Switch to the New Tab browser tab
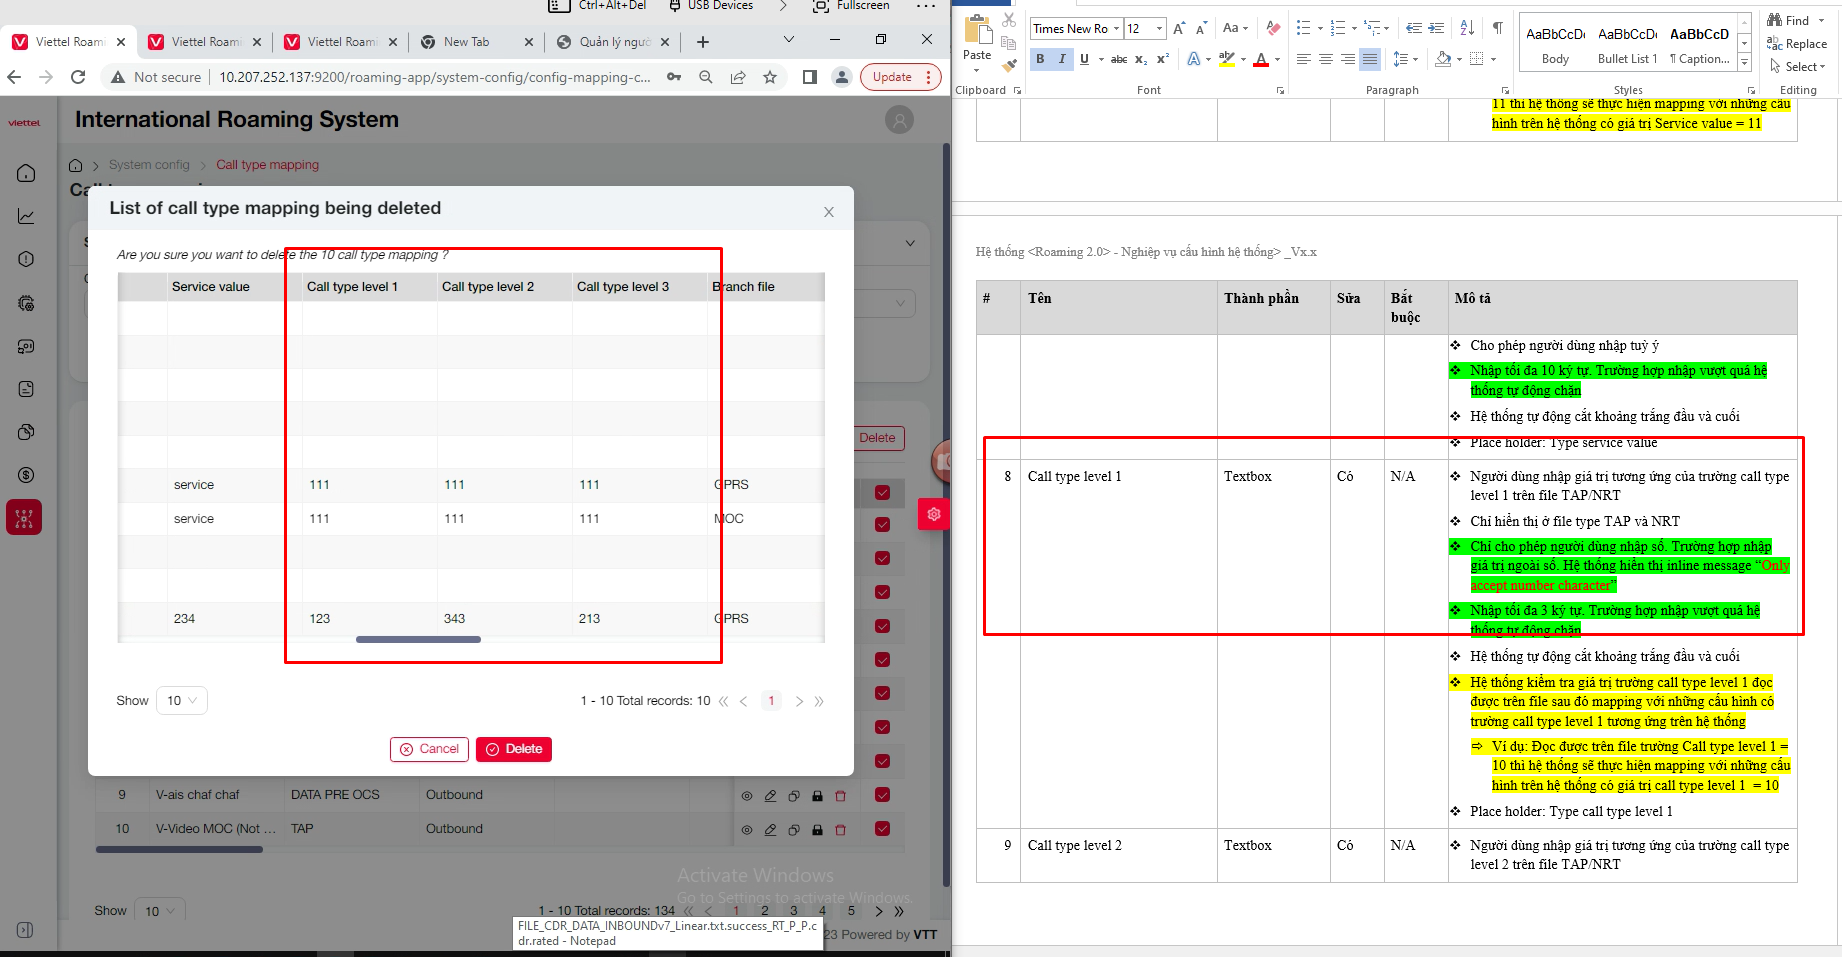Viewport: 1842px width, 957px height. pyautogui.click(x=467, y=42)
